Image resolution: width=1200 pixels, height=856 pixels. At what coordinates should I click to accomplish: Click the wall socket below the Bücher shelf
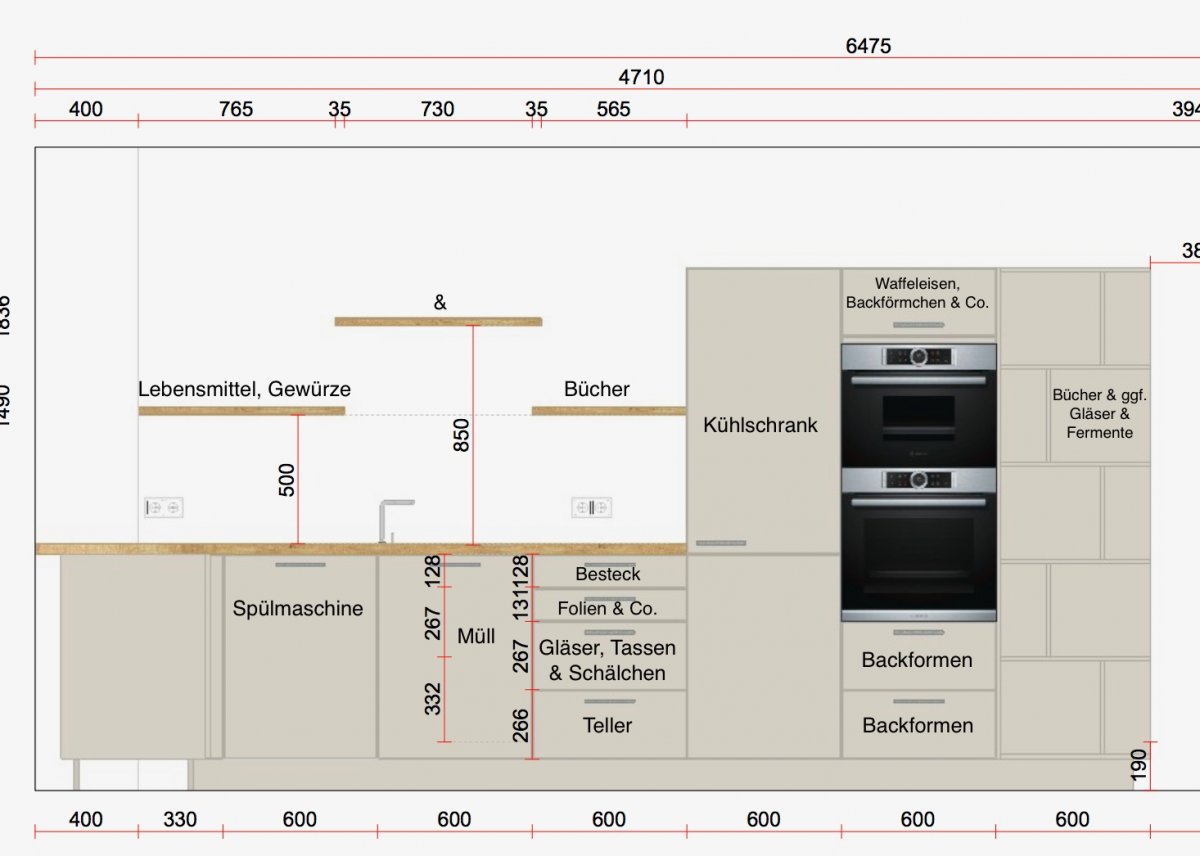click(591, 508)
